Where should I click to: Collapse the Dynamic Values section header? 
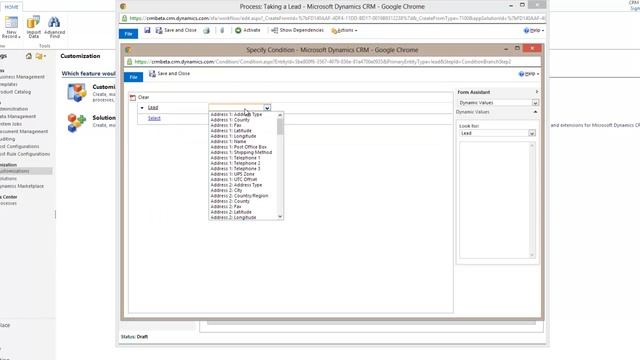[535, 112]
